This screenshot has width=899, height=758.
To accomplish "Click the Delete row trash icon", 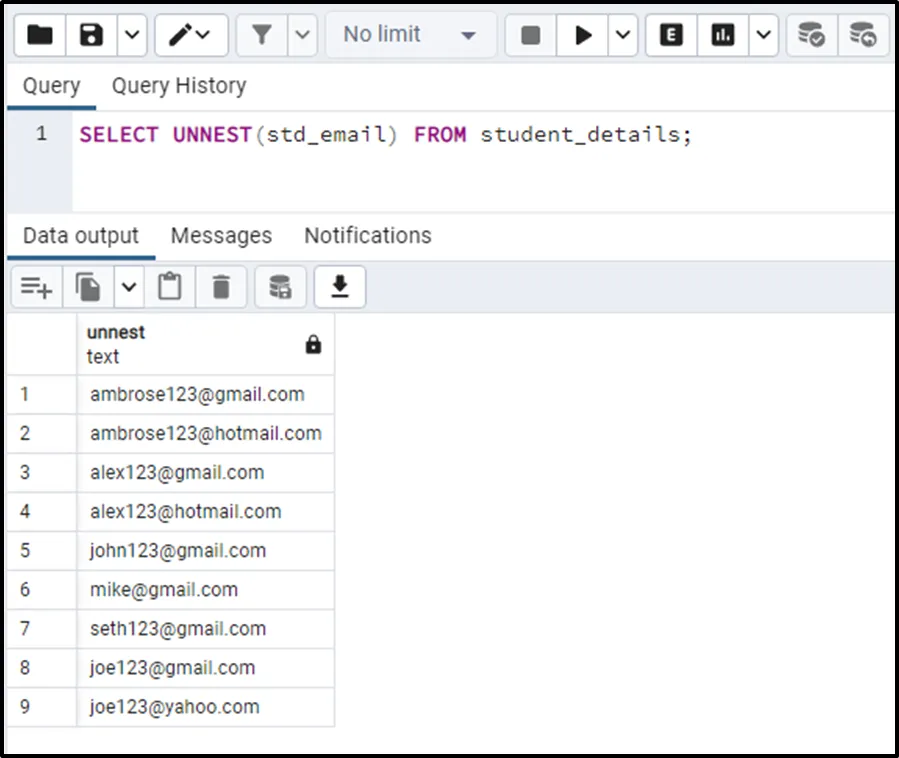I will tap(221, 288).
